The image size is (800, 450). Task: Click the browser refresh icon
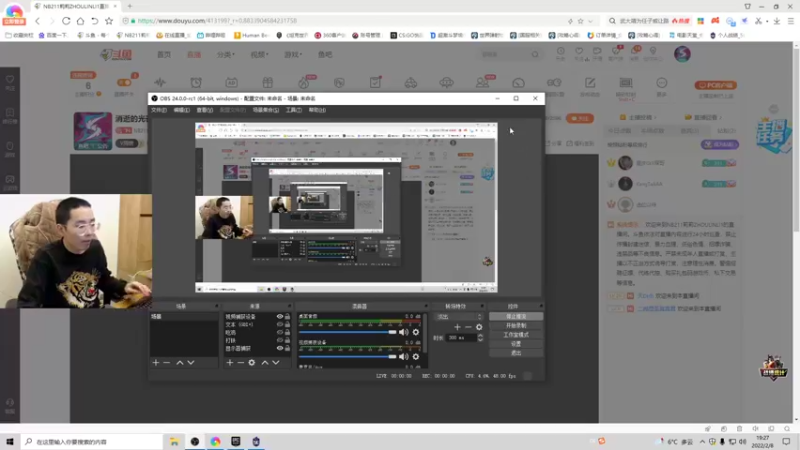66,21
